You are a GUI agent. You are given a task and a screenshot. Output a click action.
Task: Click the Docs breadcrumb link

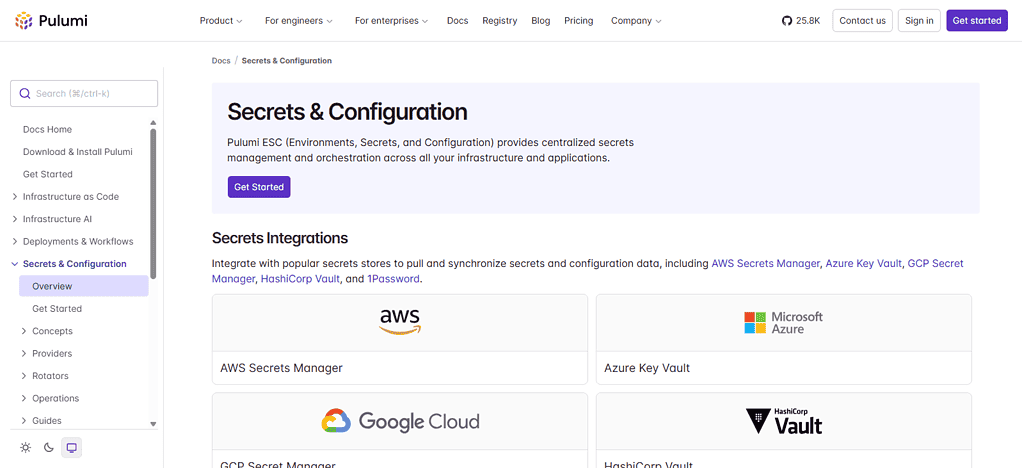tap(221, 61)
